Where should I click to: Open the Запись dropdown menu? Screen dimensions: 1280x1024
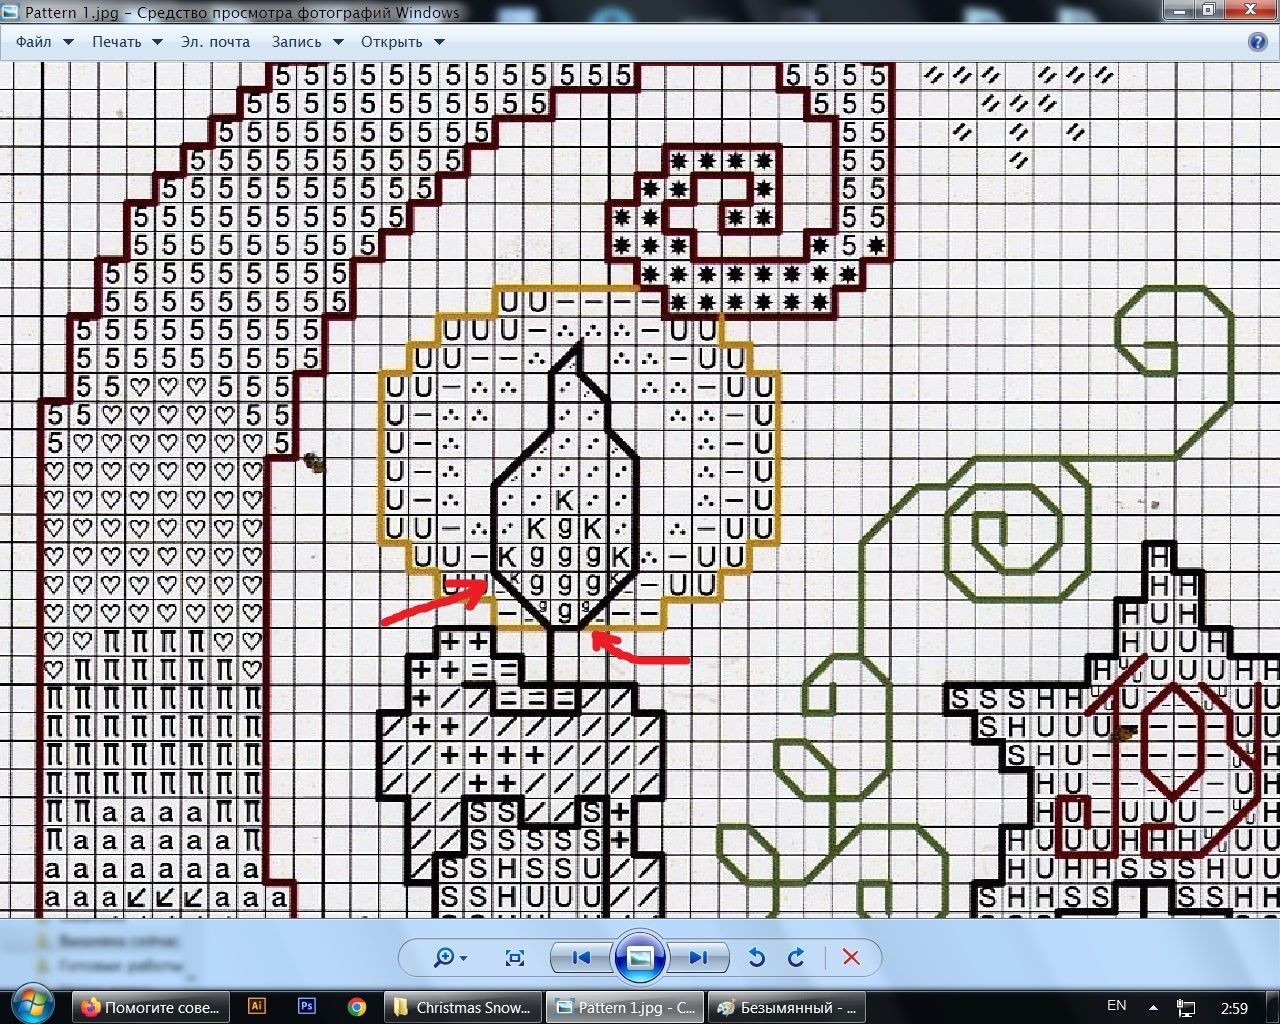[x=307, y=42]
